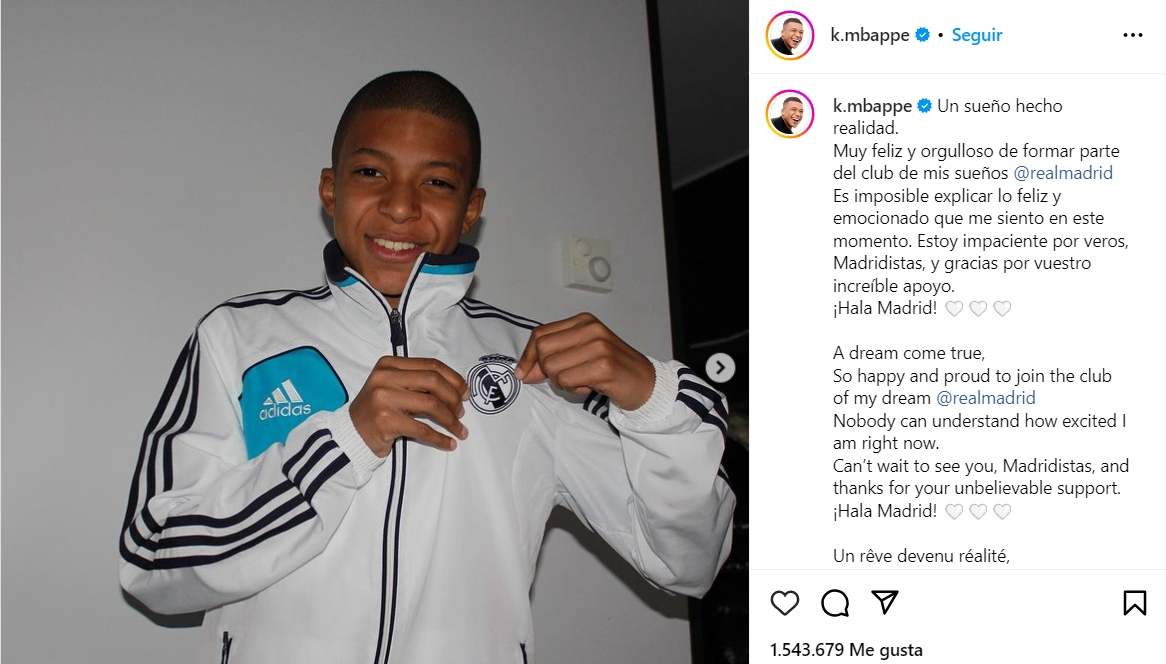1166x664 pixels.
Task: Click the verified badge beside header username
Action: click(922, 35)
